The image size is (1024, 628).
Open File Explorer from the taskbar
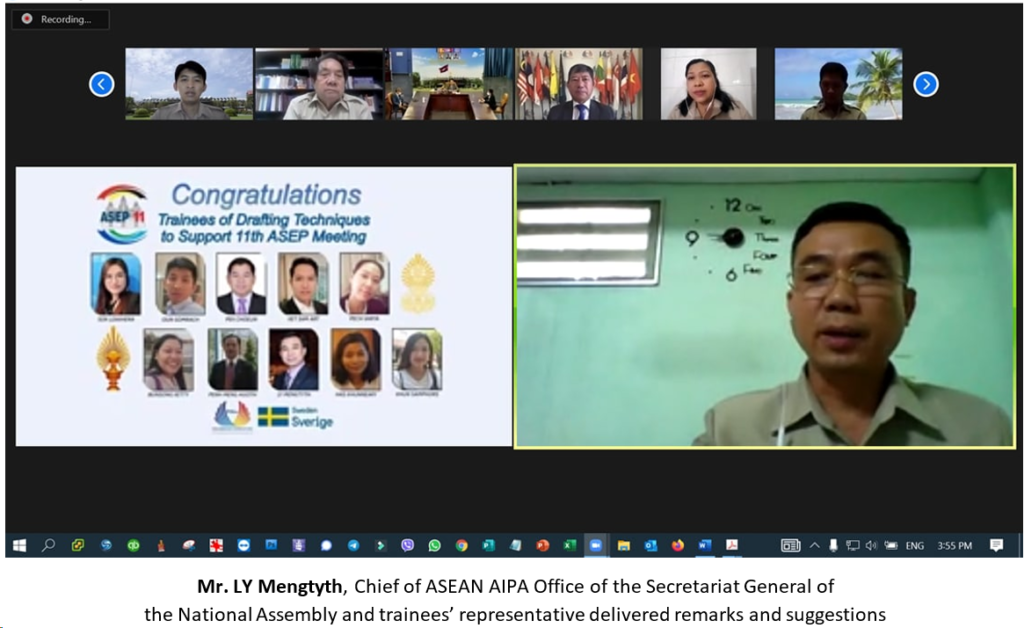[x=624, y=545]
